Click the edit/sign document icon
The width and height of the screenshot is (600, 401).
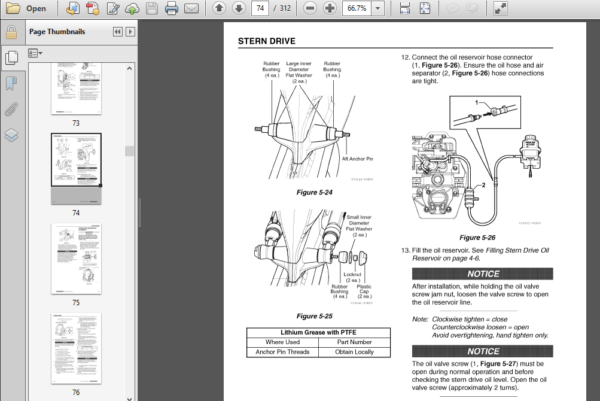112,8
